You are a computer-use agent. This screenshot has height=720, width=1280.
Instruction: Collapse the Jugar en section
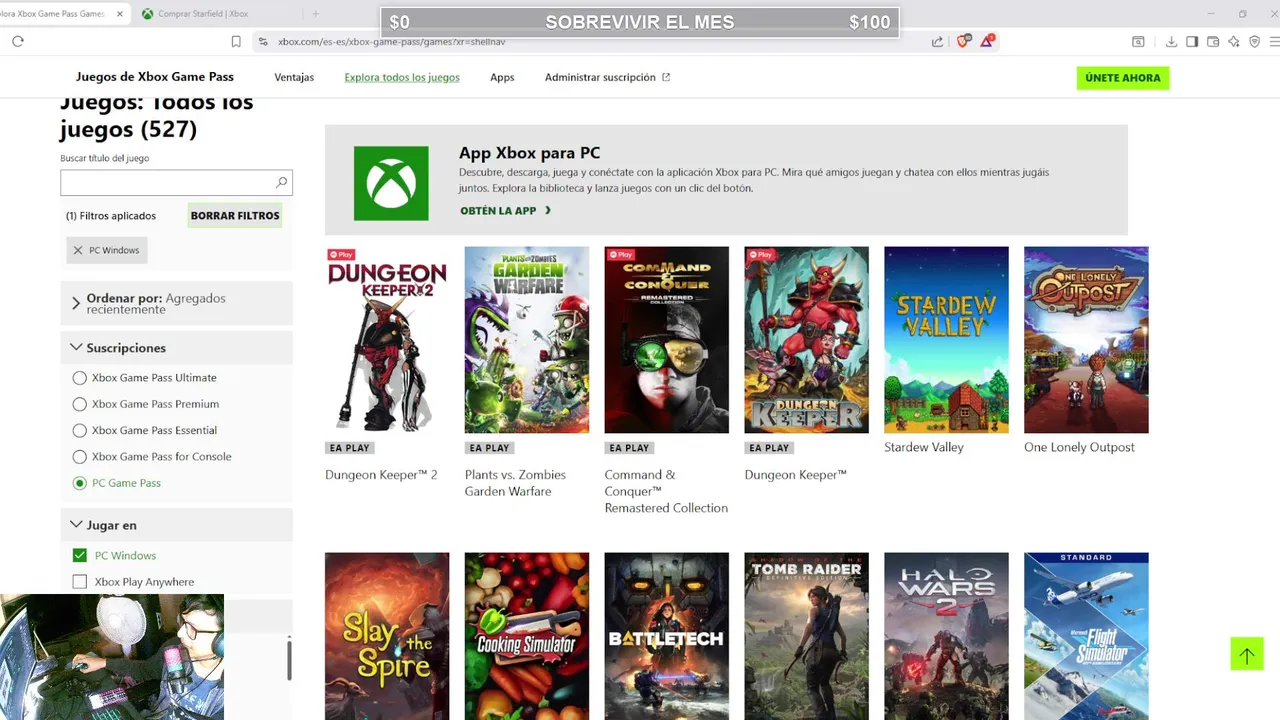pyautogui.click(x=176, y=525)
